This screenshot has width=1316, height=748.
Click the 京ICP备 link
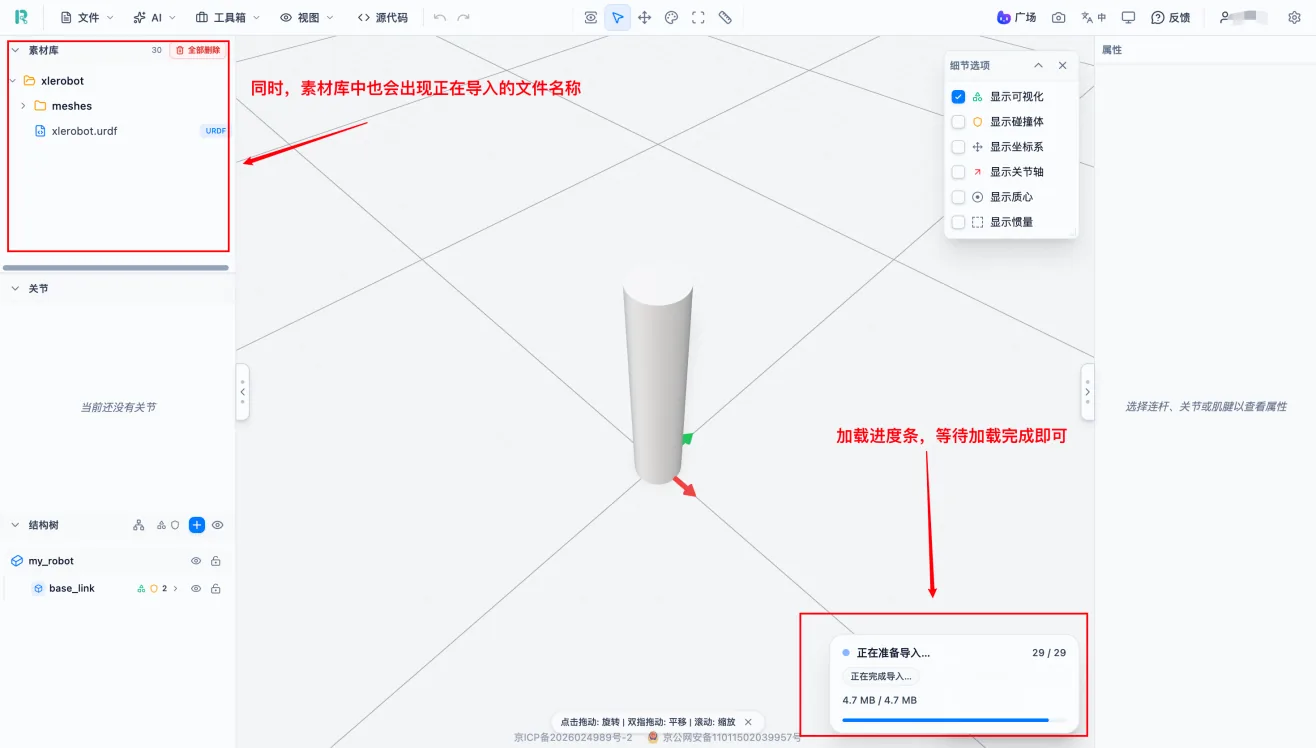(x=573, y=738)
